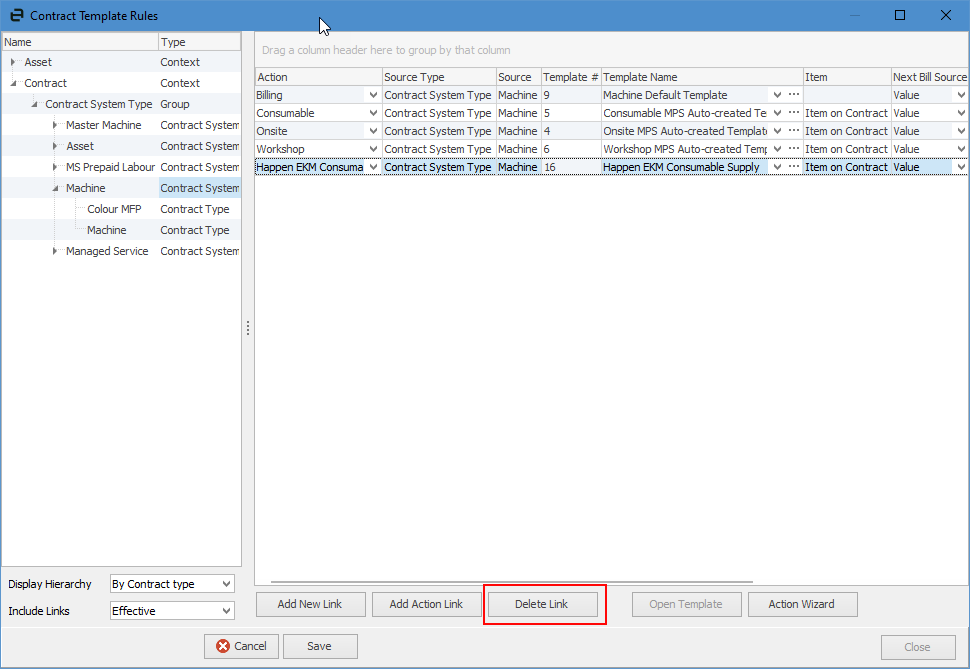Click the app icon in title bar
Image resolution: width=970 pixels, height=669 pixels.
pos(16,15)
